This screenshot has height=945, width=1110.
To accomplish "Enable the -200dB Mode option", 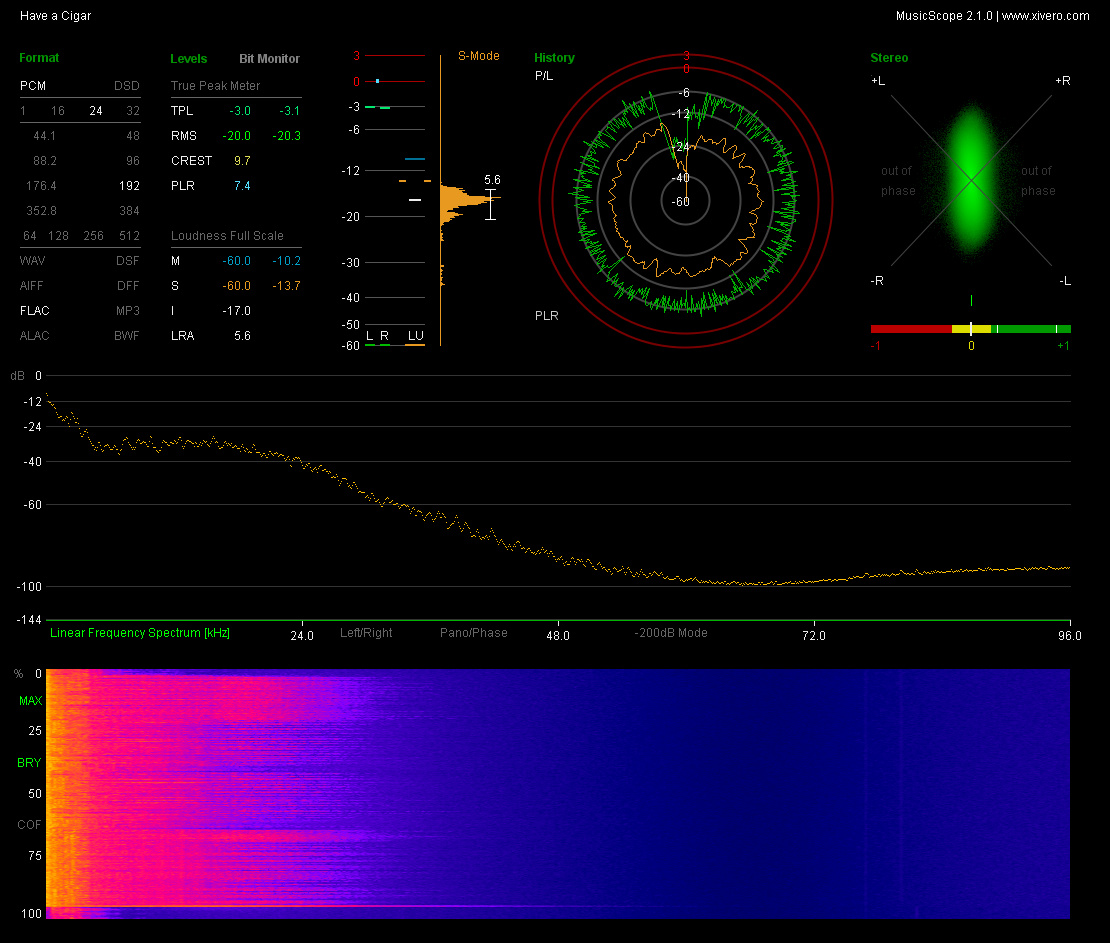I will click(x=671, y=633).
